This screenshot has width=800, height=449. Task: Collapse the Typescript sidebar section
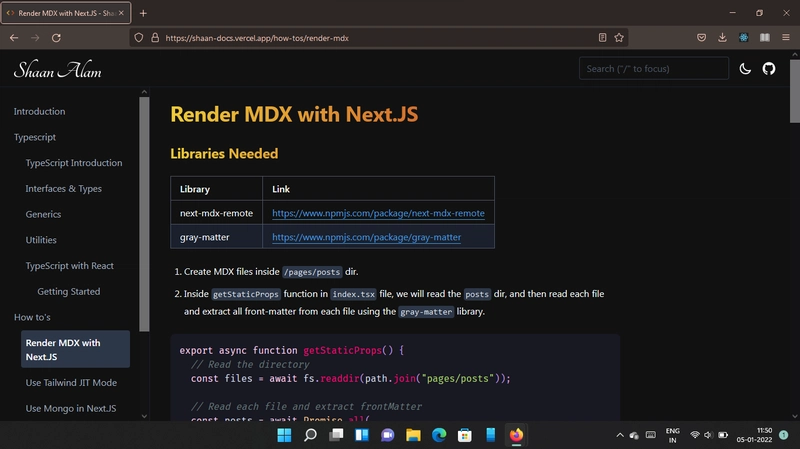tap(35, 137)
